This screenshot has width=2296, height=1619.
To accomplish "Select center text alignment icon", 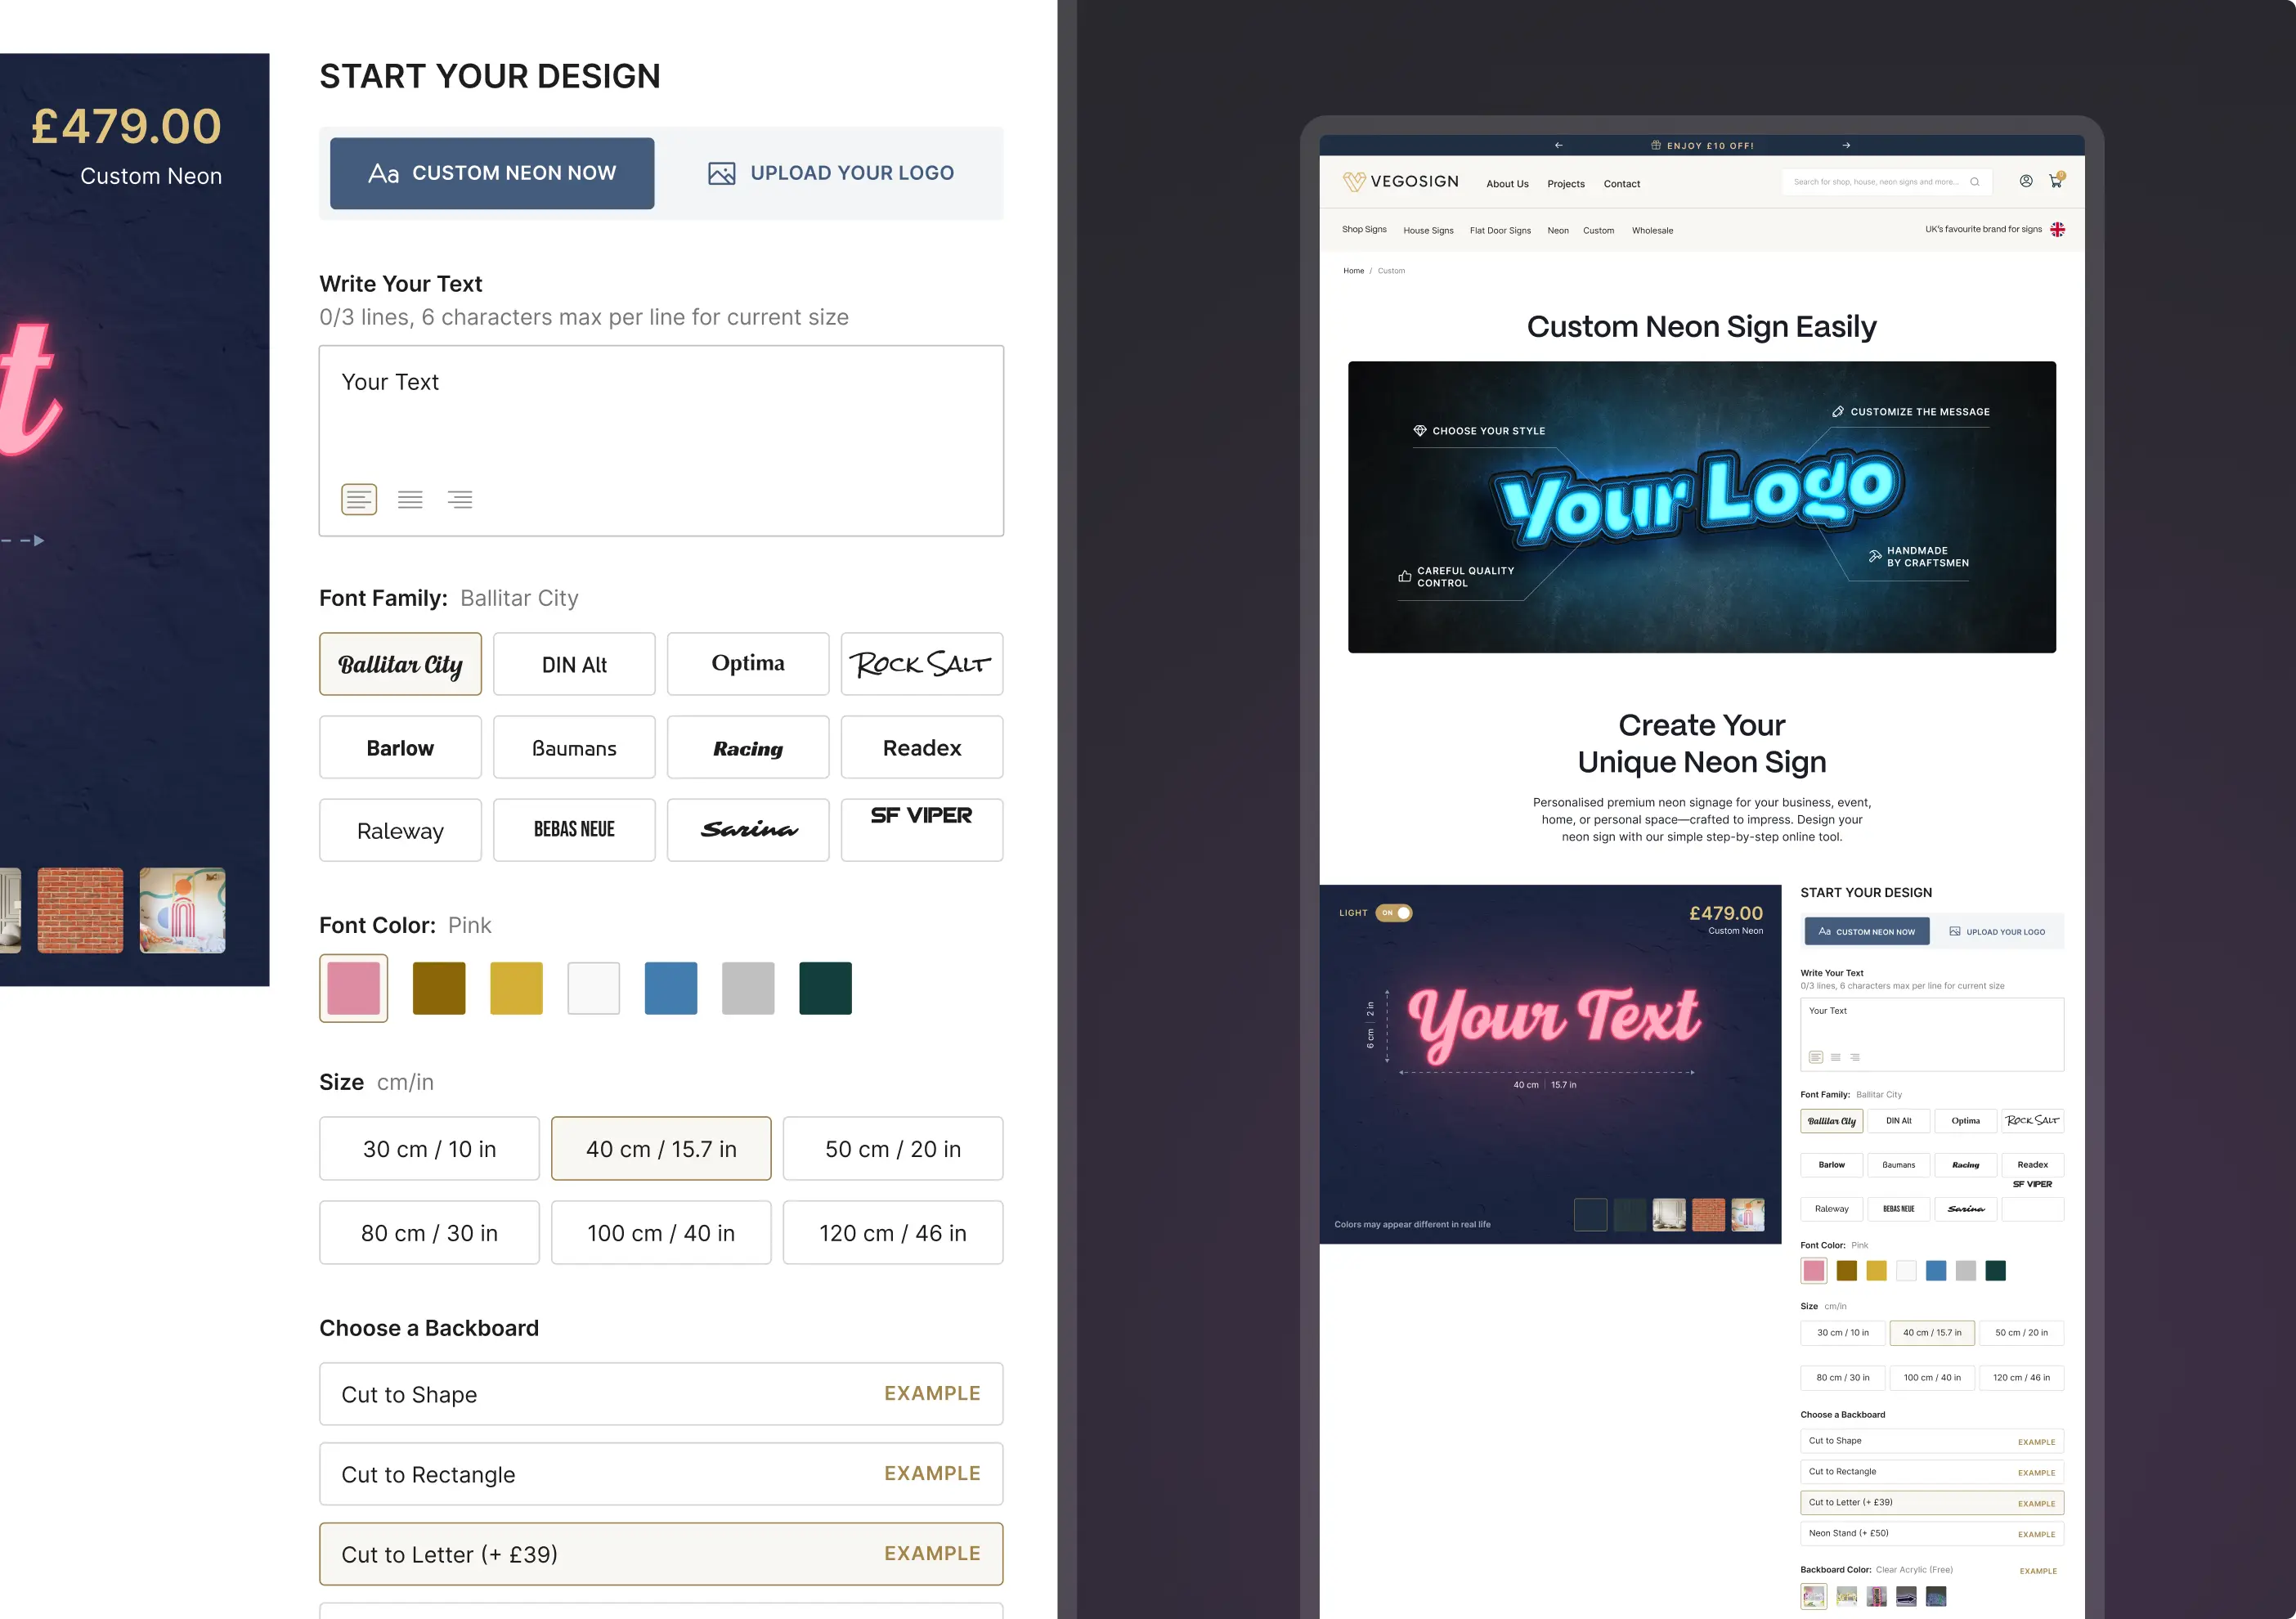I will click(410, 499).
